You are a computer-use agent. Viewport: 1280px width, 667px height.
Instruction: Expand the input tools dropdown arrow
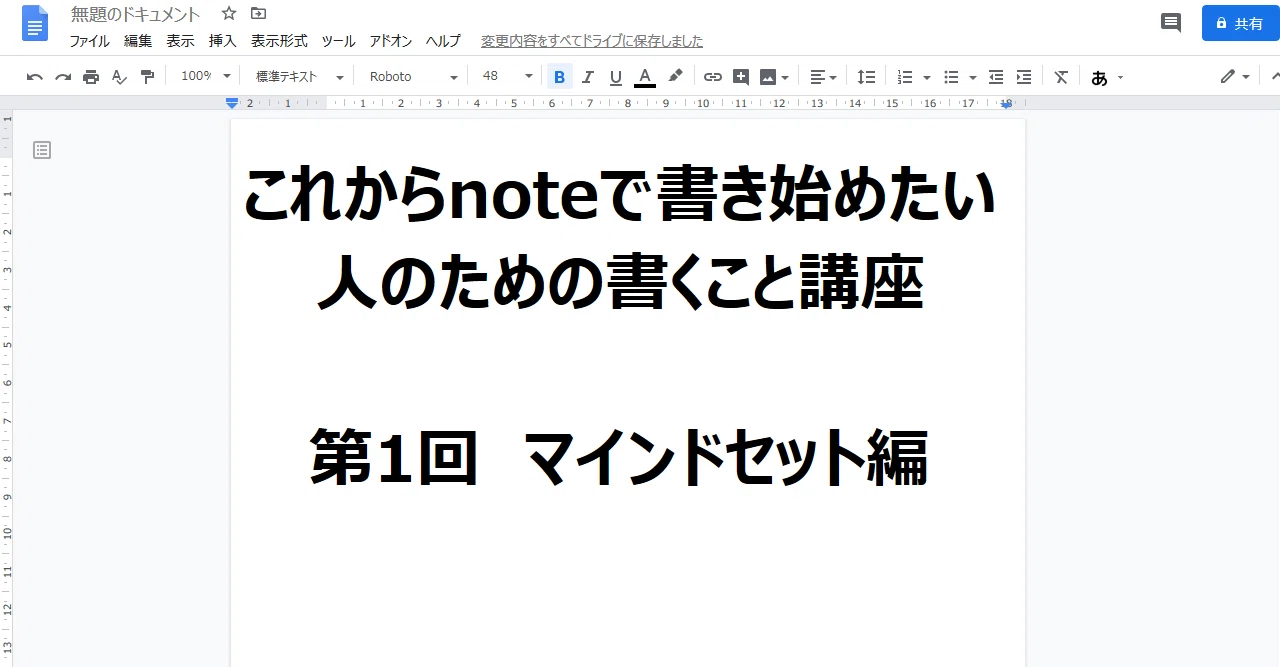1120,77
